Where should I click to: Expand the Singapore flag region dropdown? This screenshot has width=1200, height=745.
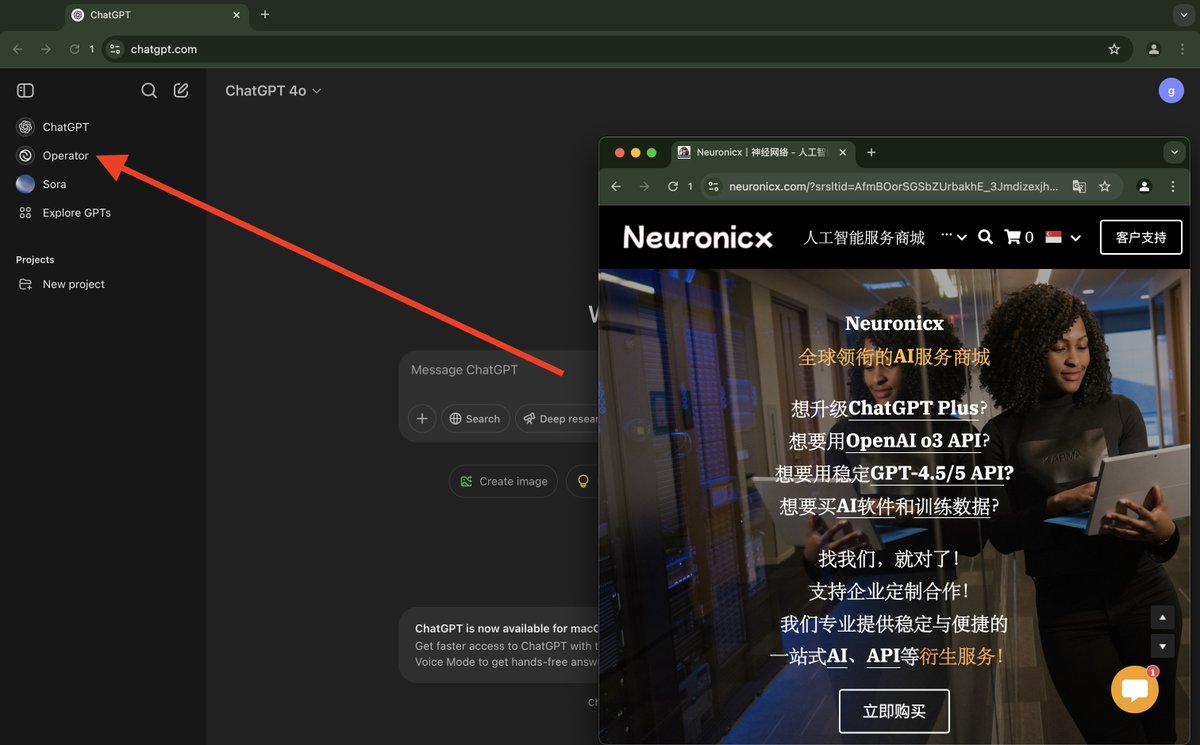[x=1063, y=237]
